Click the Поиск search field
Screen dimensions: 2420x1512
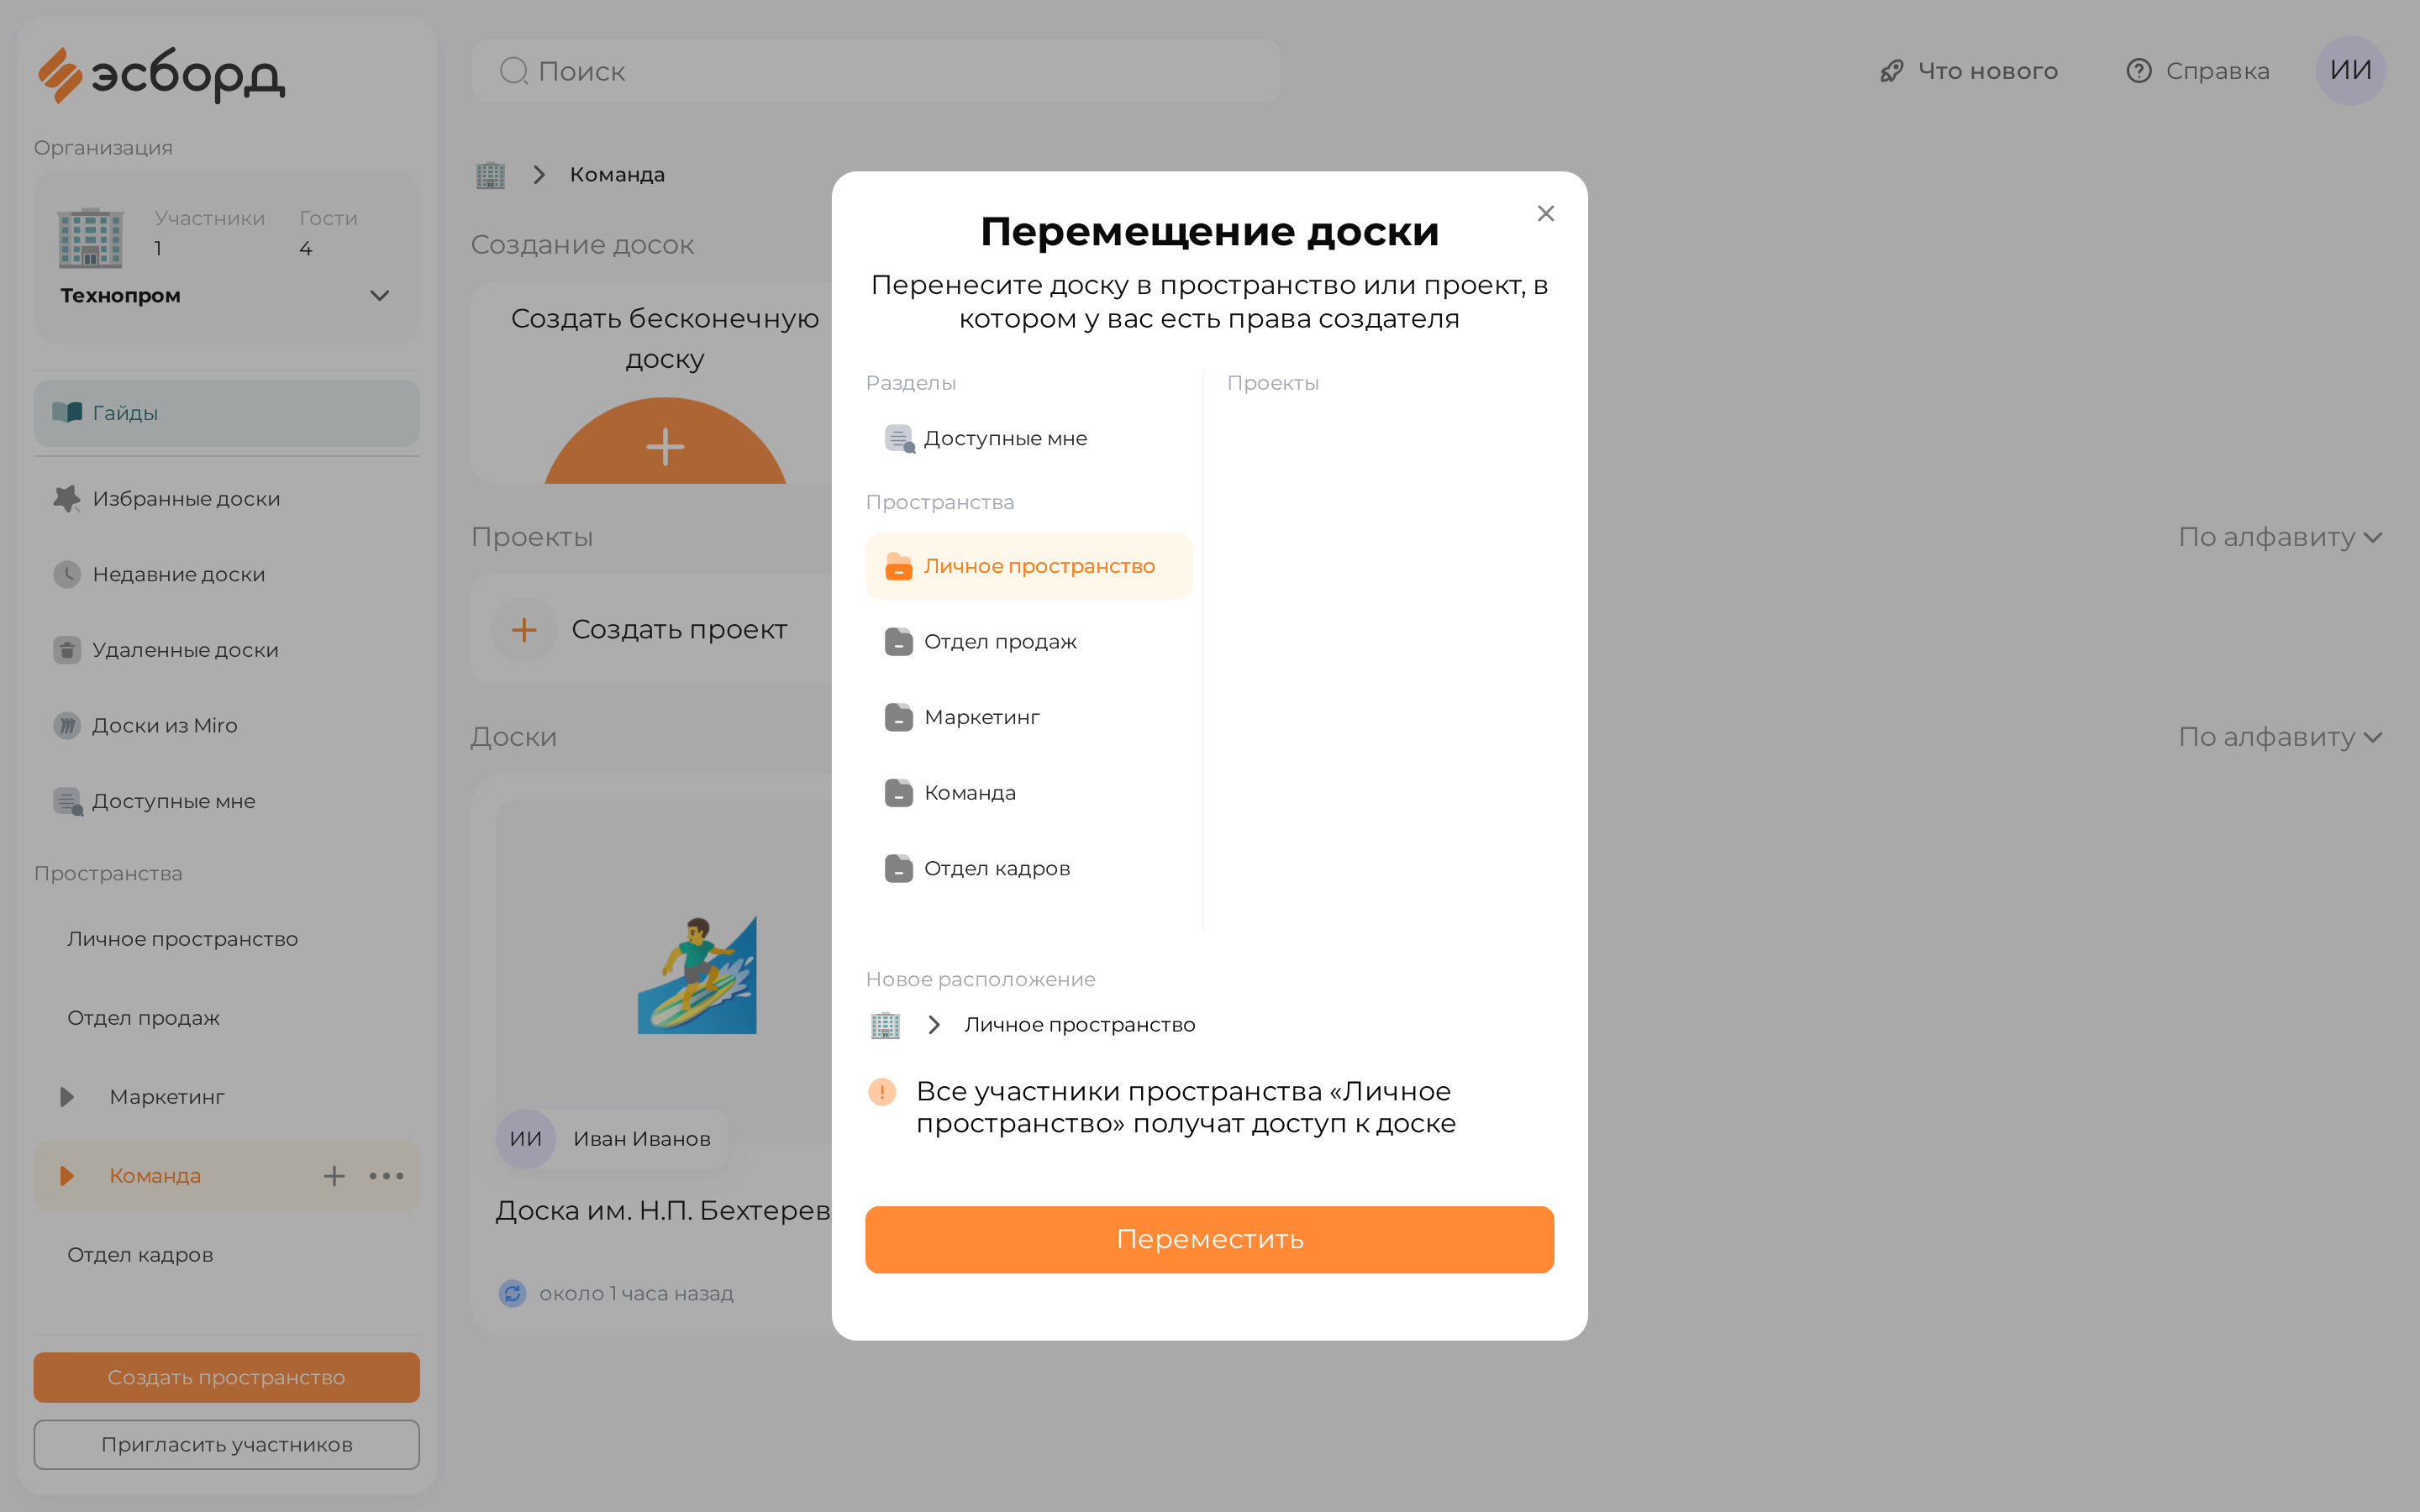point(875,71)
